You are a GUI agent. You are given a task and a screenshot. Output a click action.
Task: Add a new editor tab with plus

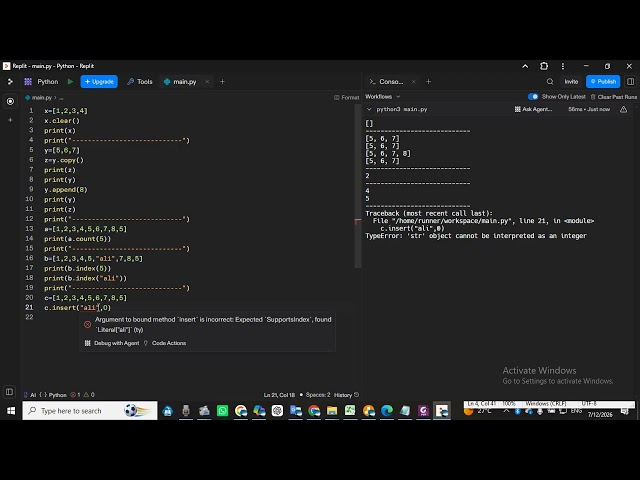coord(222,82)
